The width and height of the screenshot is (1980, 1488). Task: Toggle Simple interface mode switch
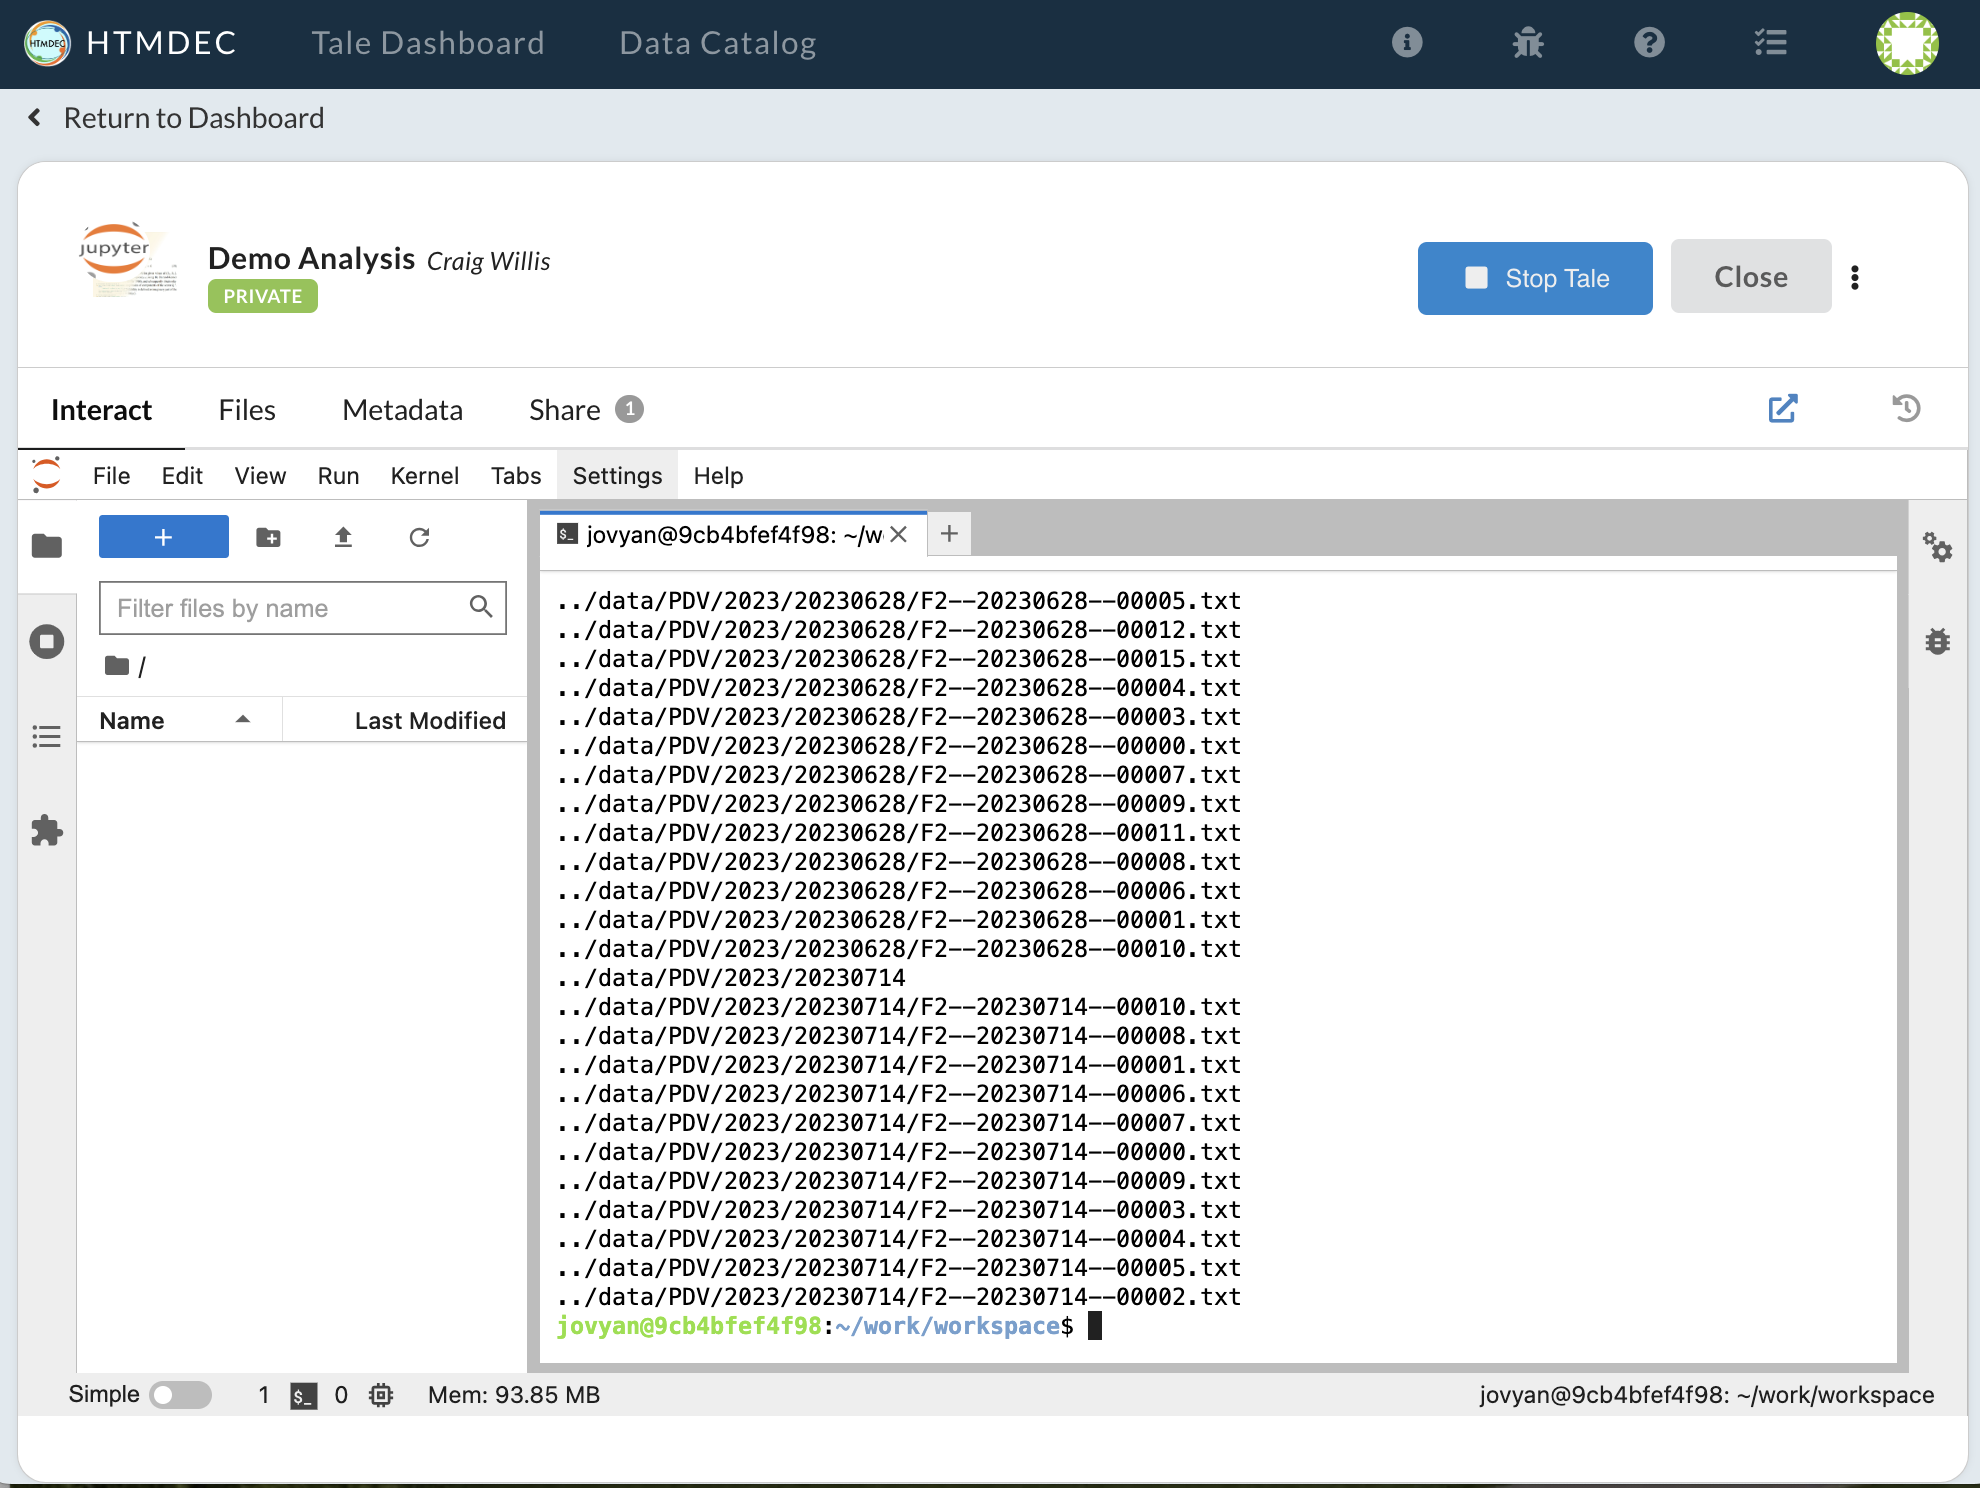pos(181,1395)
